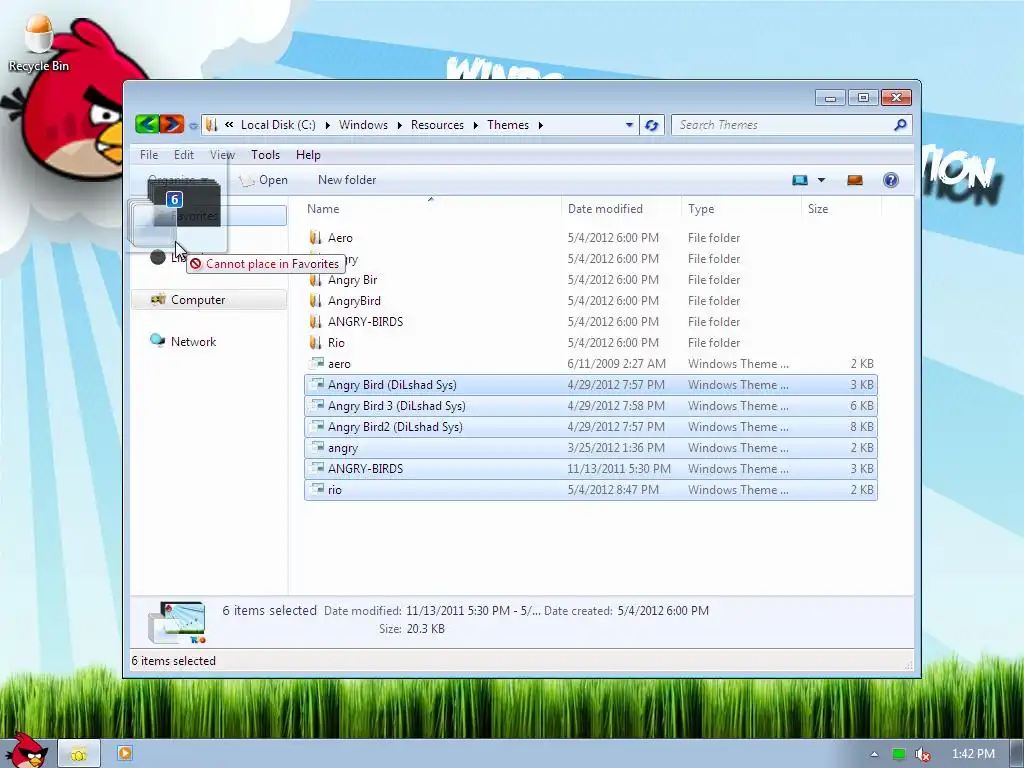Click the green Back navigation arrow

[x=148, y=124]
